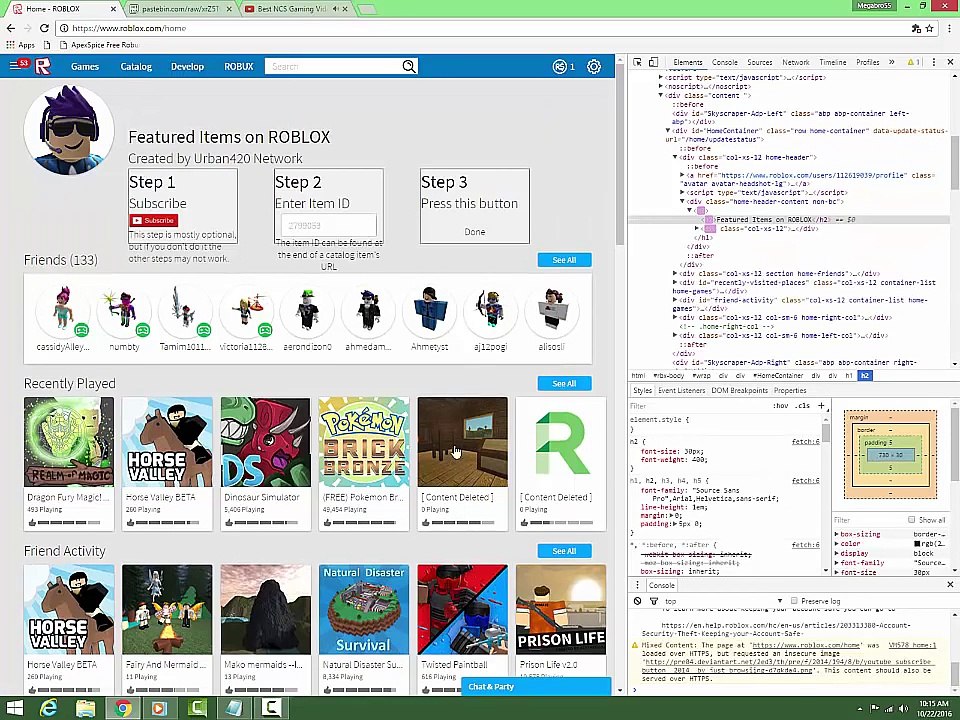Click See All next to Friends
The image size is (960, 720).
point(564,260)
